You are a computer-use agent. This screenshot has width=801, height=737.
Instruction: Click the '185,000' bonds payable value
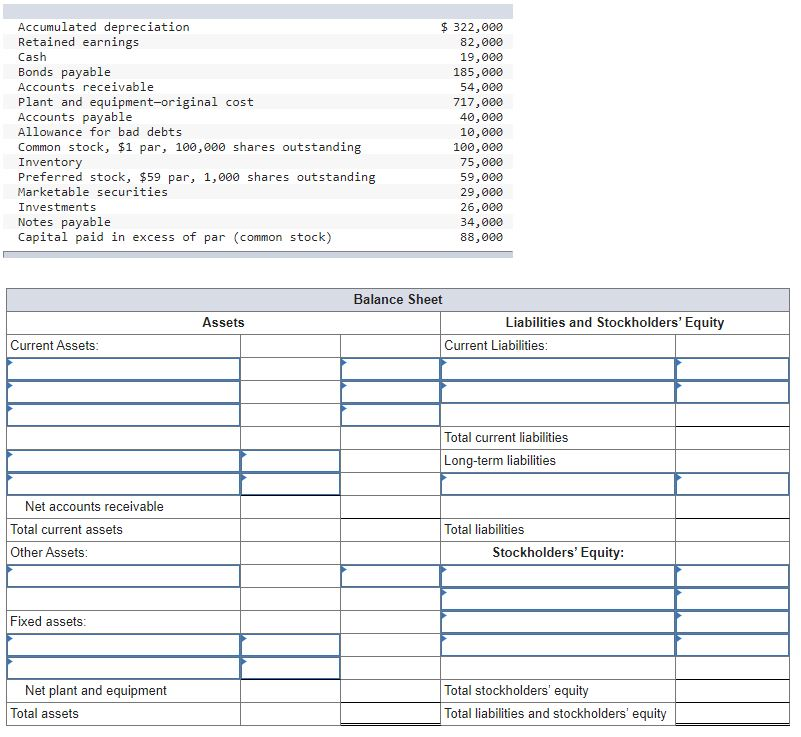tap(478, 72)
